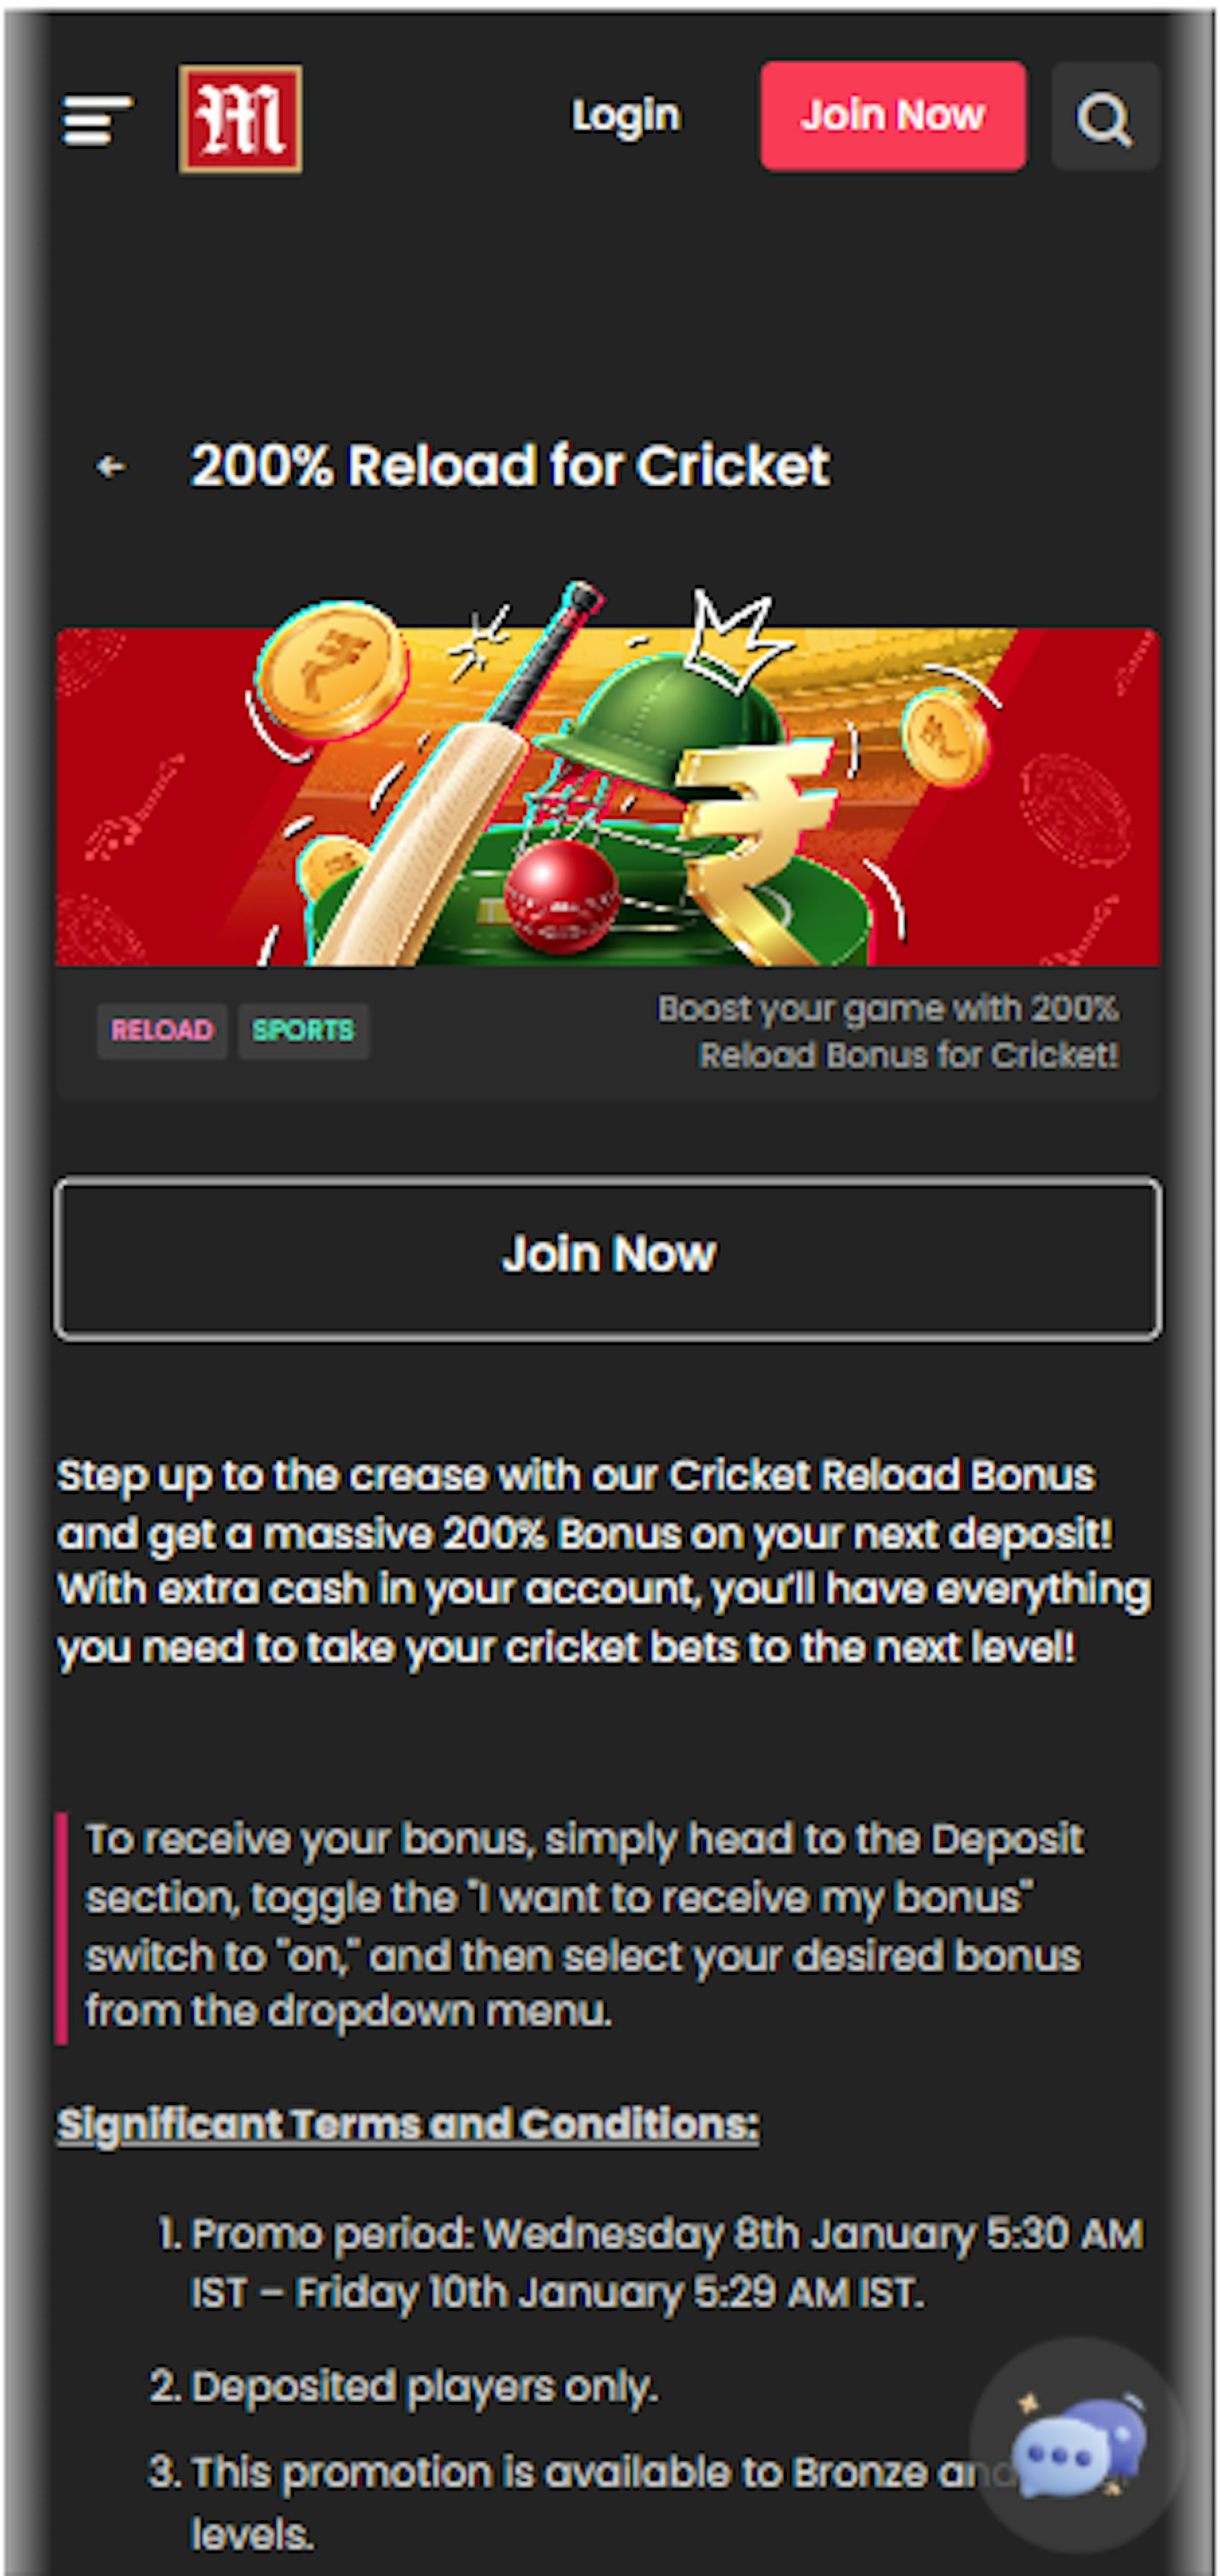Click Login in the header
The height and width of the screenshot is (2576, 1220).
tap(626, 116)
